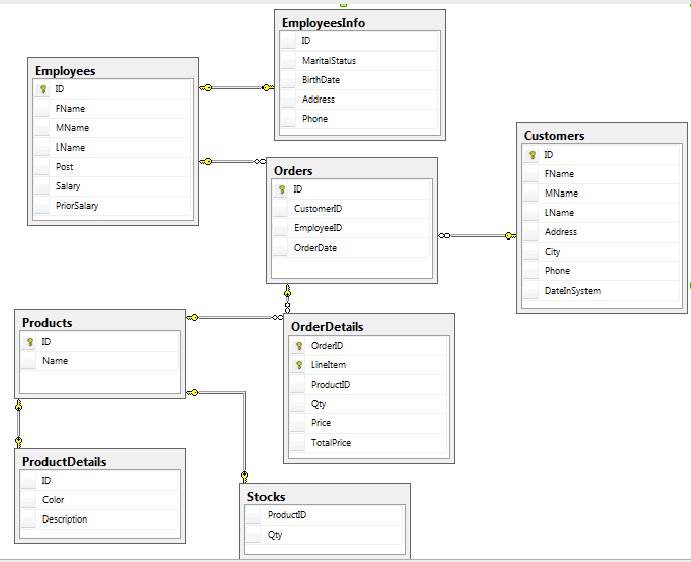Image resolution: width=691 pixels, height=562 pixels.
Task: Select Price column in OrderDetails
Action: click(x=368, y=423)
